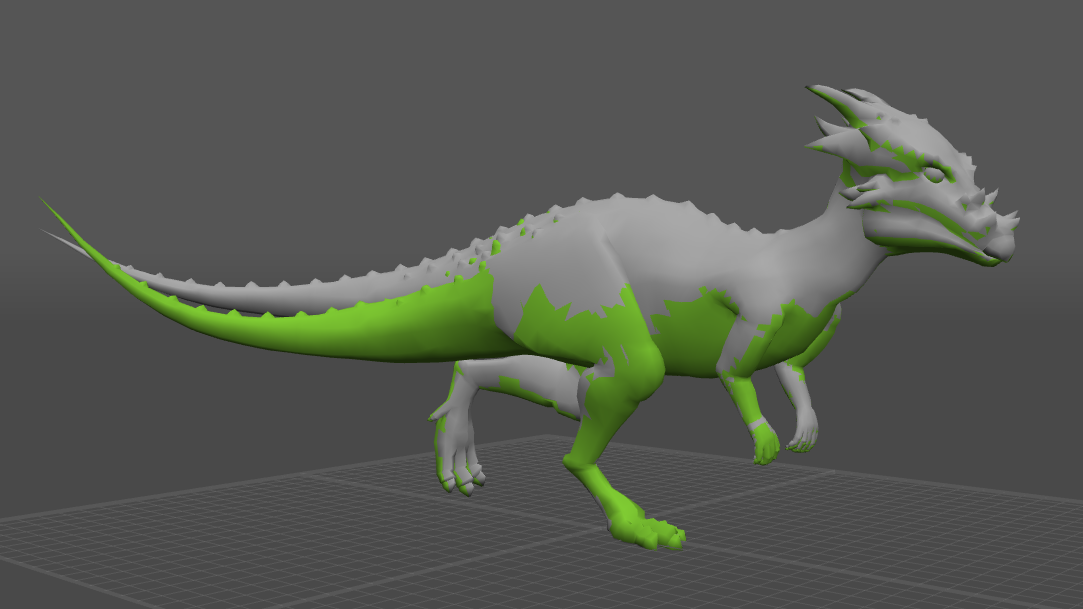
Task: Select the dragon's snout tip
Action: pos(999,247)
